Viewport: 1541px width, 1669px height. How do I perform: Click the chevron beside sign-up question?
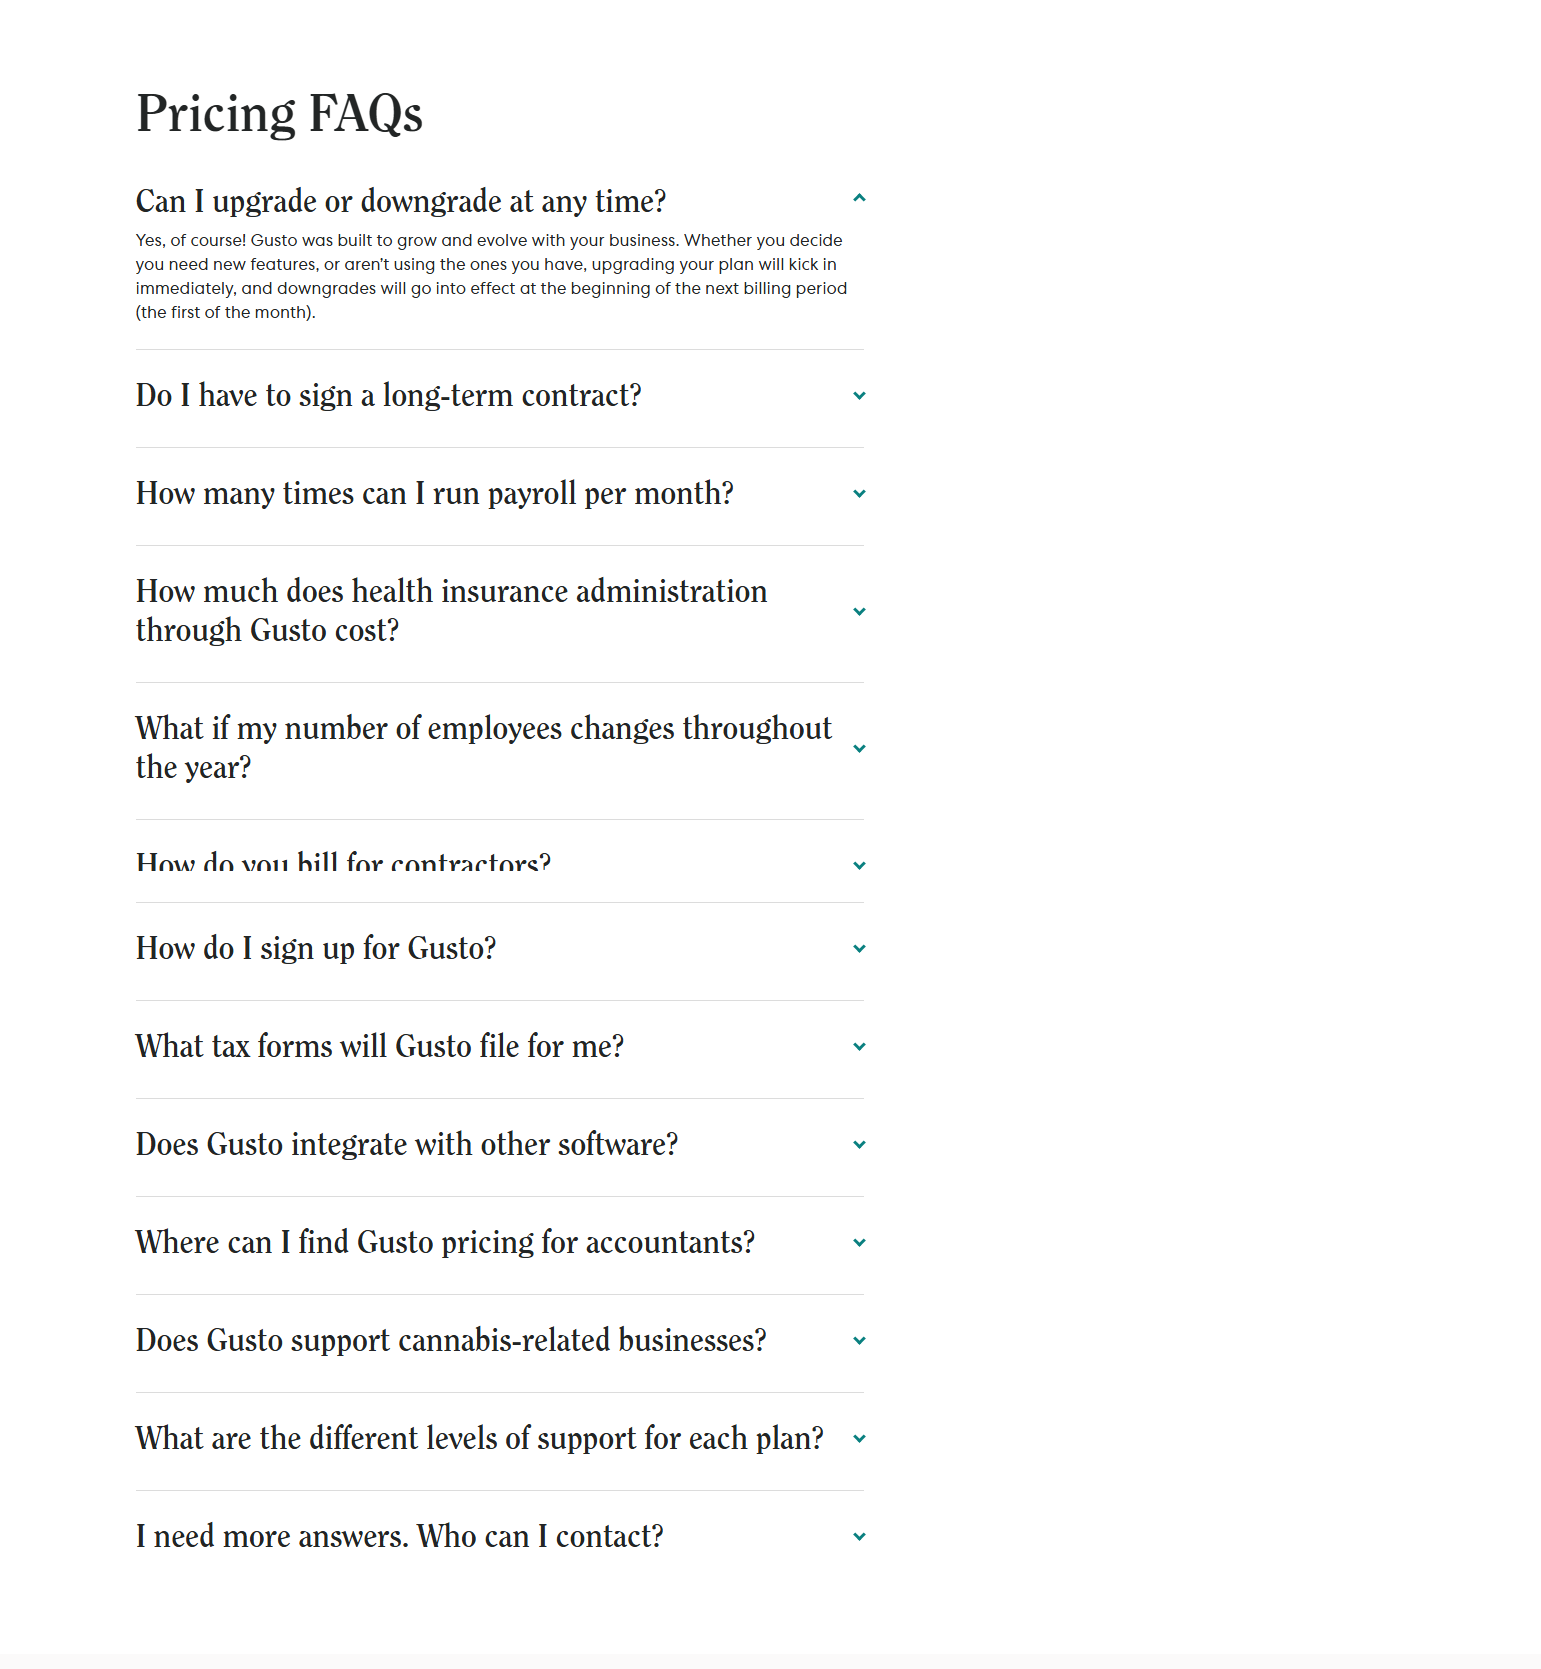click(x=859, y=948)
